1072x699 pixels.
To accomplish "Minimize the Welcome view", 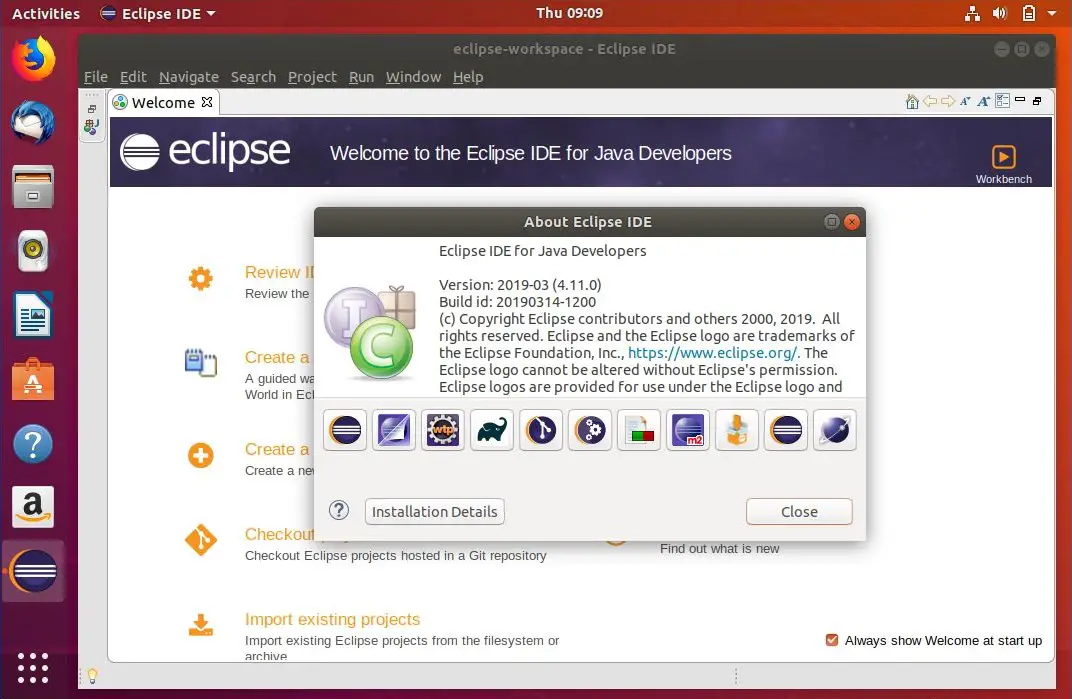I will (x=1020, y=100).
